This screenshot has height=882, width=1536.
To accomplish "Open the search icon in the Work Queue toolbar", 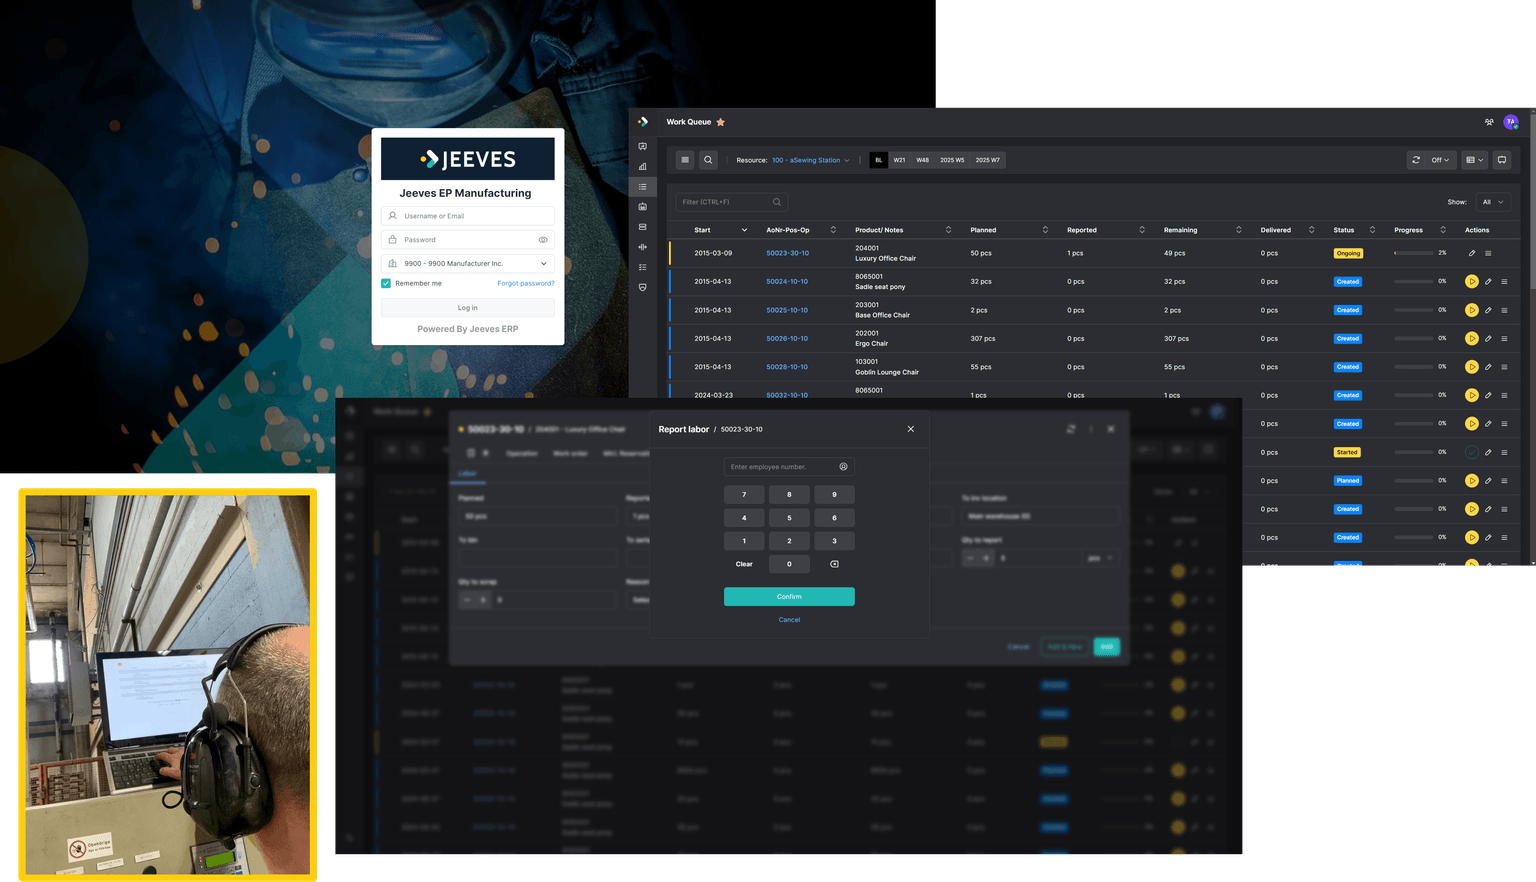I will pos(708,160).
